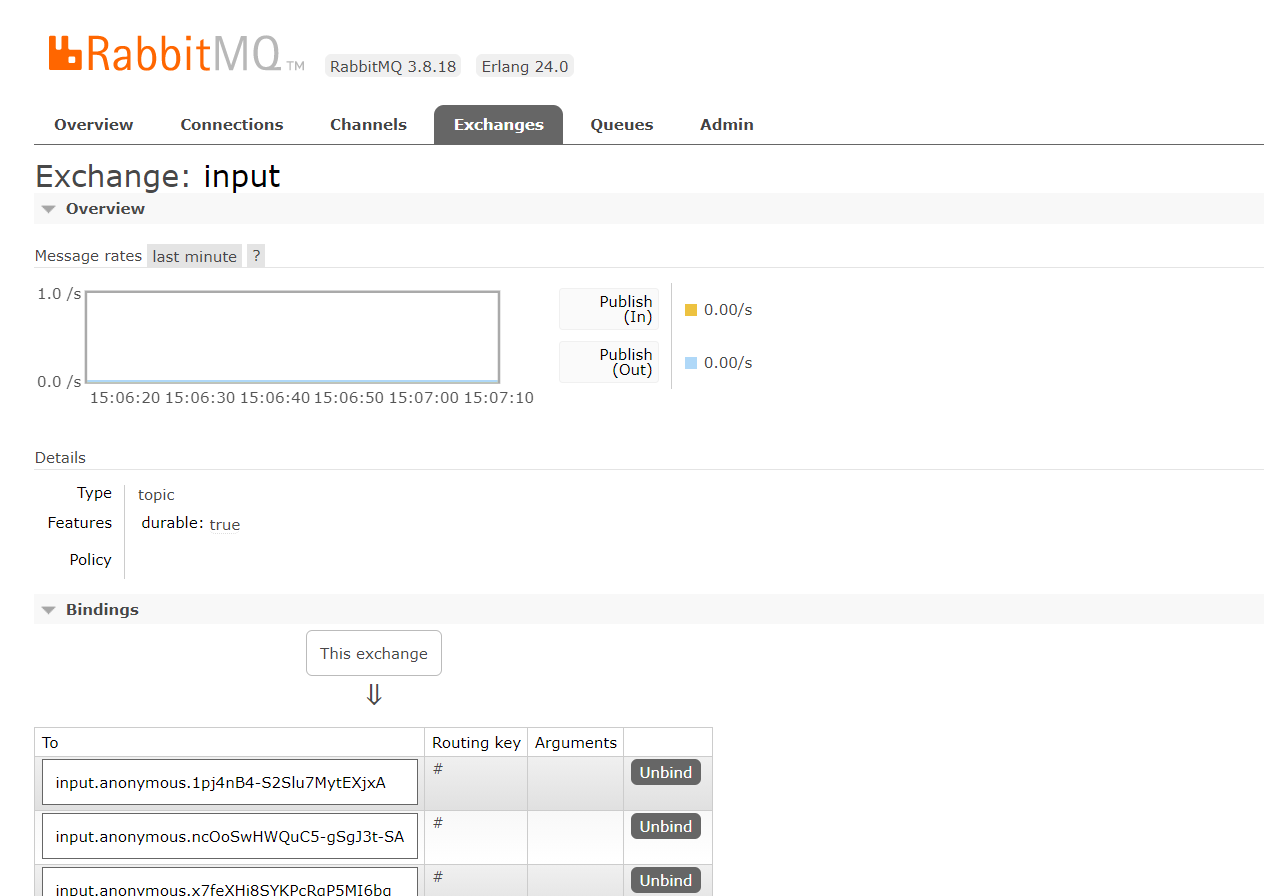Screen dimensions: 1264x896
Task: Open queue input.anonymous.ncOoSwHWQuC5-gSgJ3t-SA
Action: point(230,836)
